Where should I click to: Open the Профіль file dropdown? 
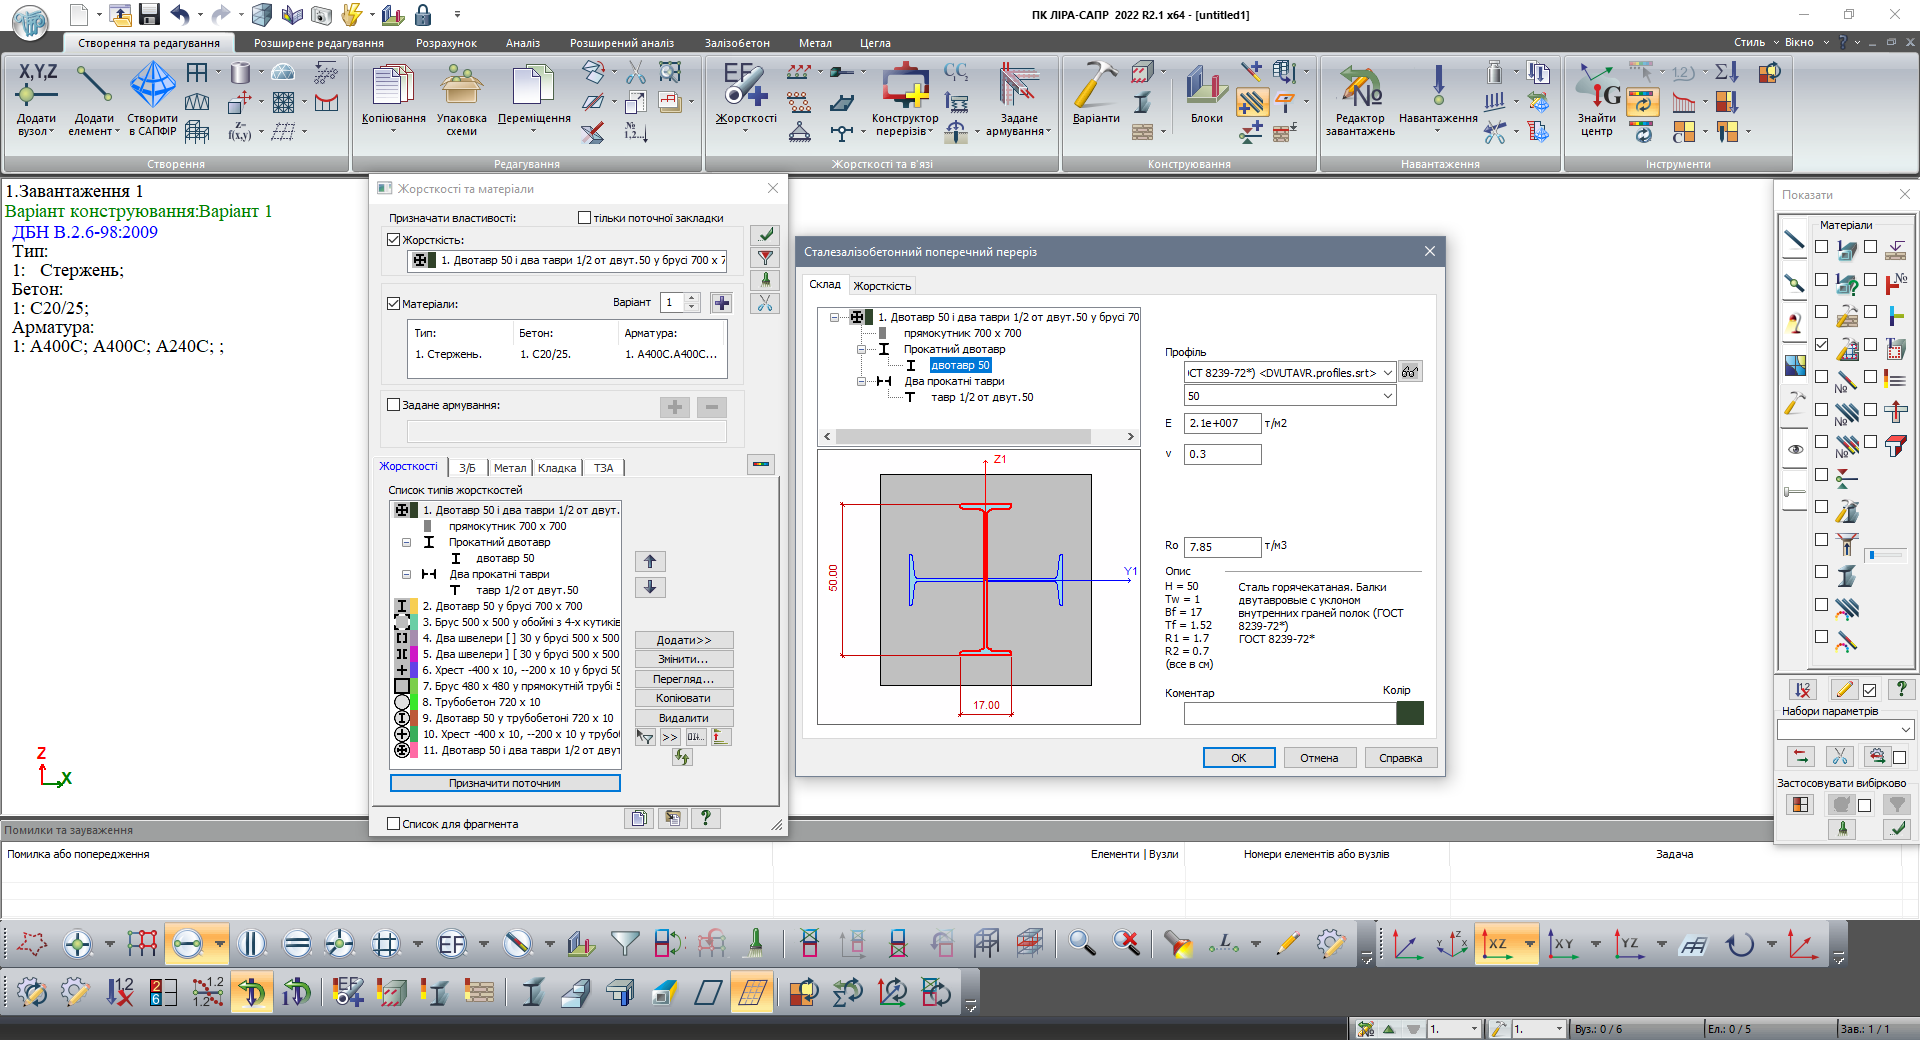point(1388,373)
